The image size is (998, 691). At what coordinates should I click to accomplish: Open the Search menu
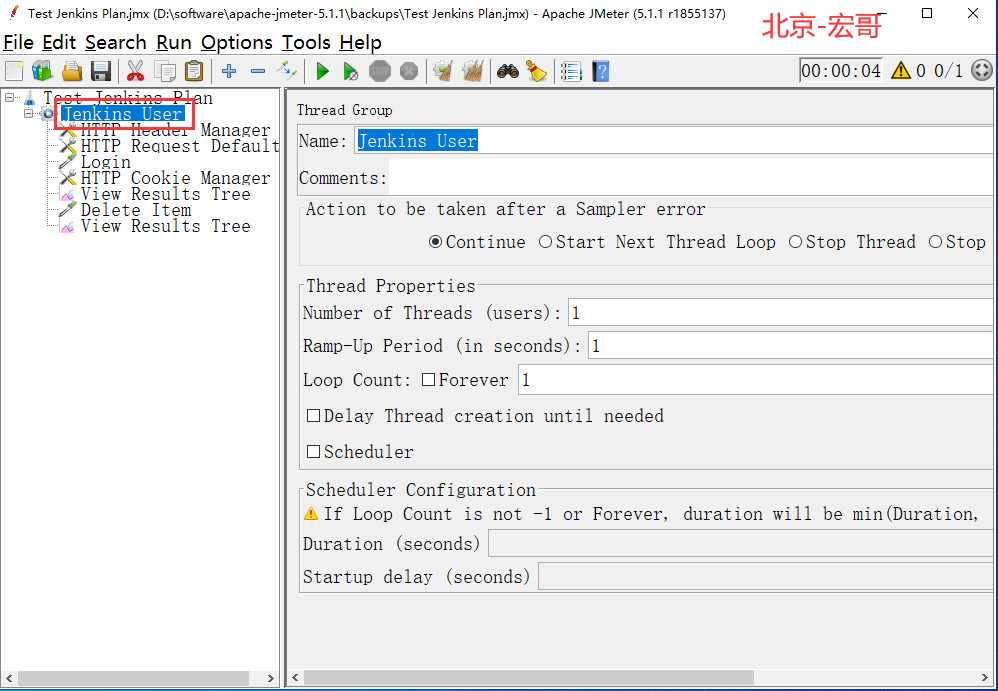tap(116, 43)
